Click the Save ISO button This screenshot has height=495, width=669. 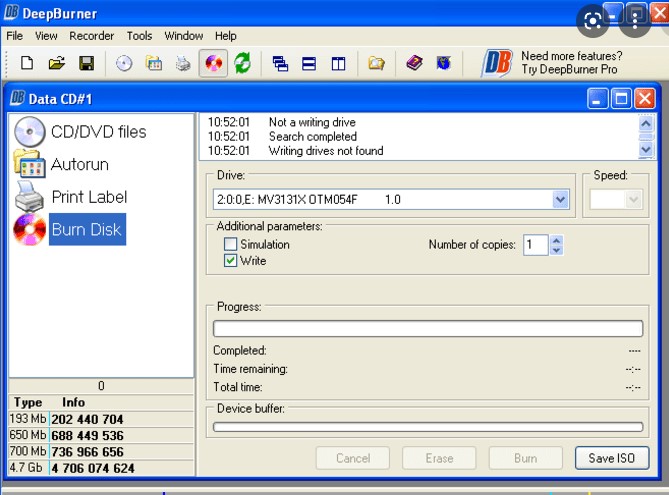tap(612, 458)
